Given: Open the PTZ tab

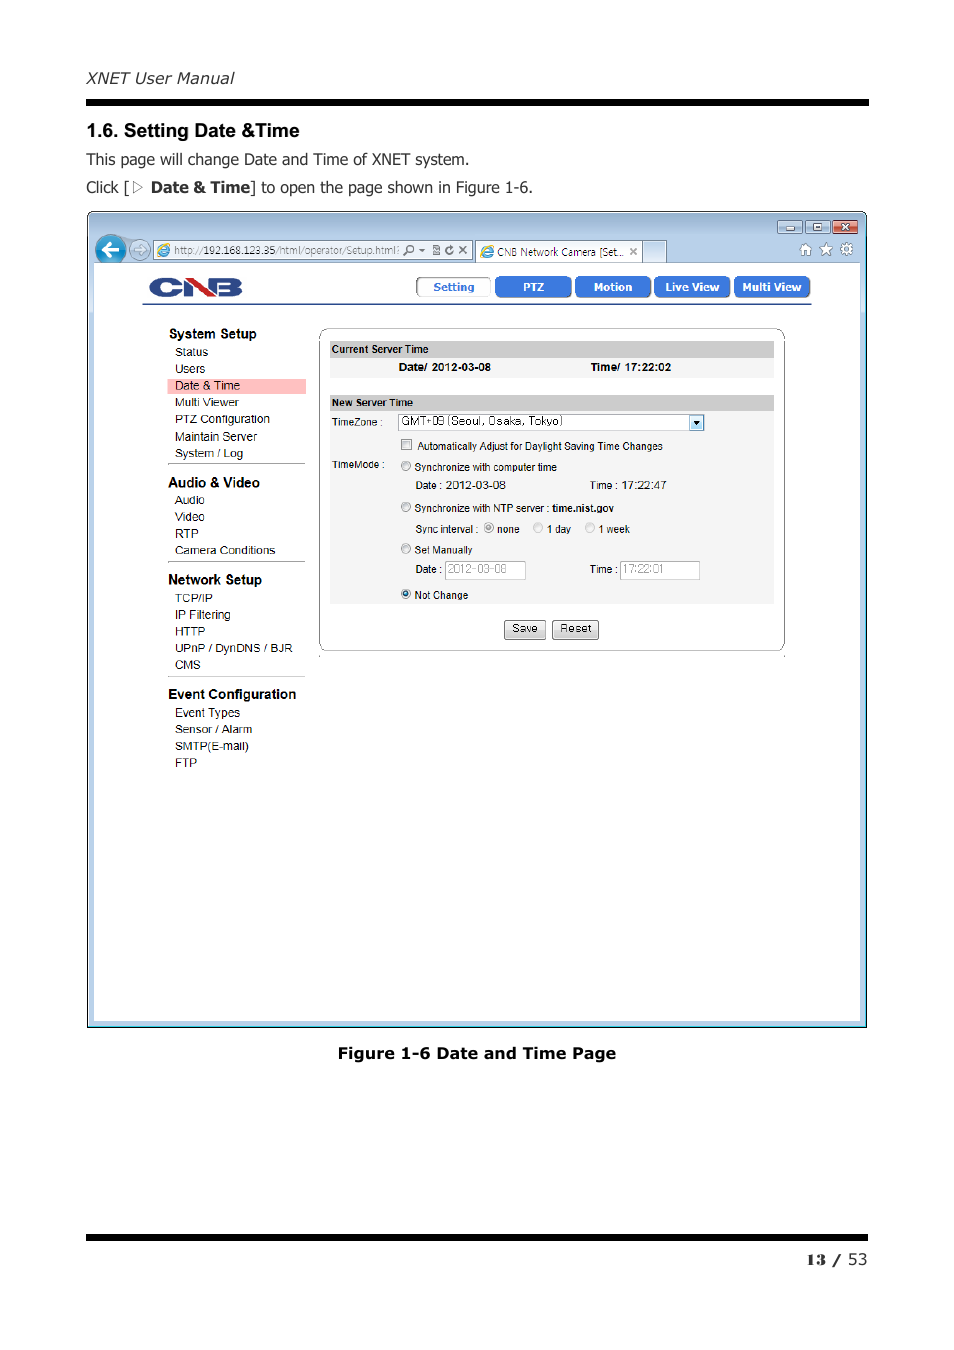Looking at the screenshot, I should click(x=534, y=287).
